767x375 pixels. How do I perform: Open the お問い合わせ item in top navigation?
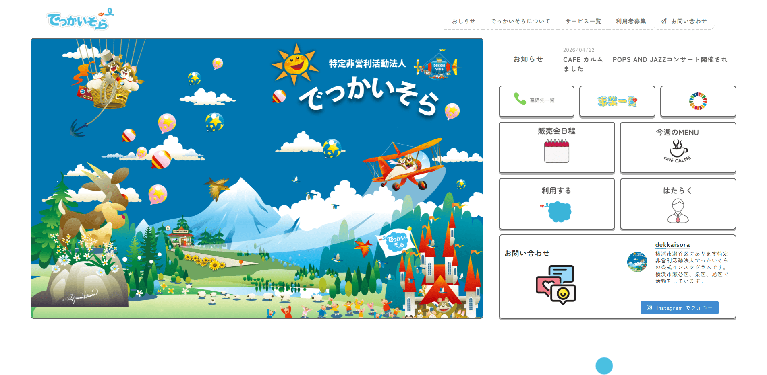pyautogui.click(x=684, y=22)
